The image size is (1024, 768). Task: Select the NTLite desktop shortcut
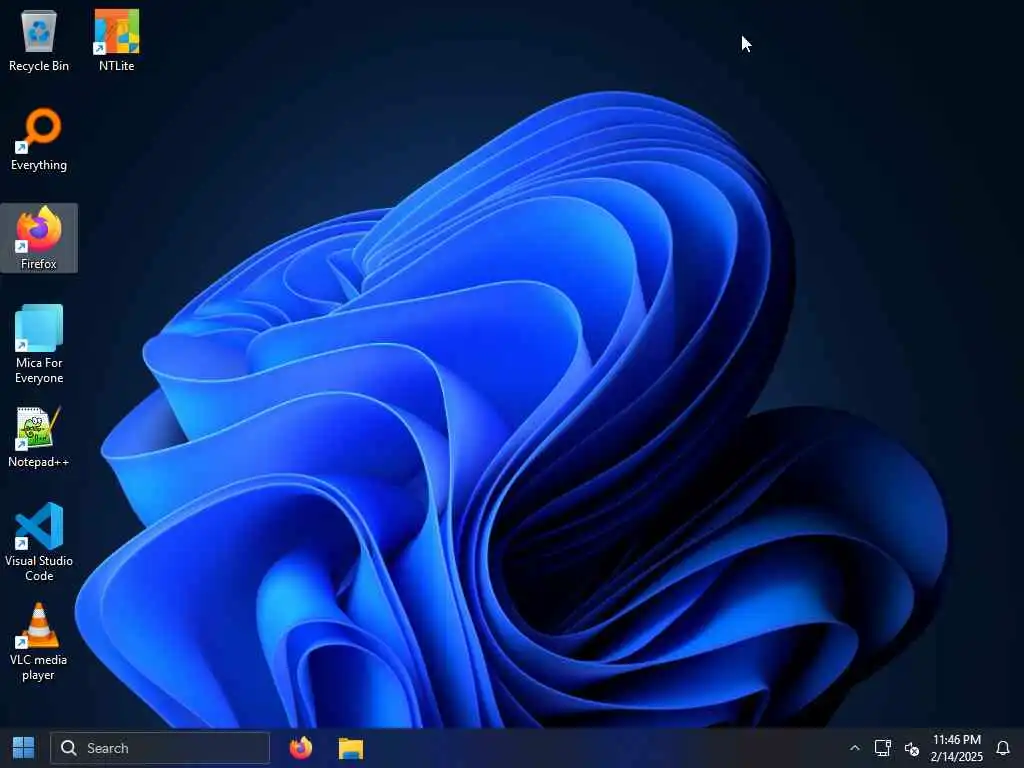point(116,40)
